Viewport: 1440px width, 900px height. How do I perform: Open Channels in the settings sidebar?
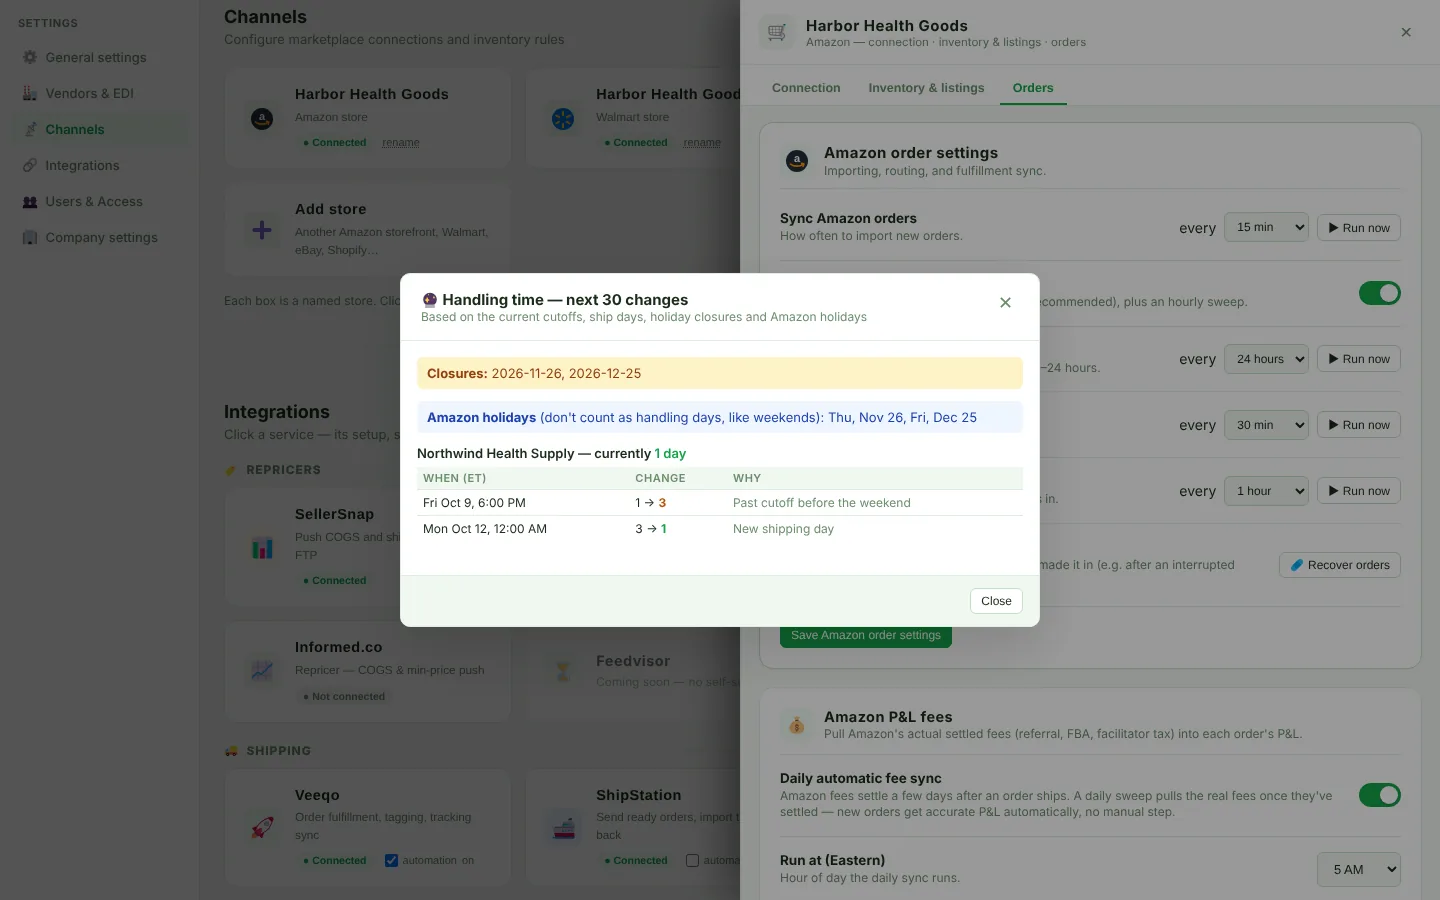point(100,129)
